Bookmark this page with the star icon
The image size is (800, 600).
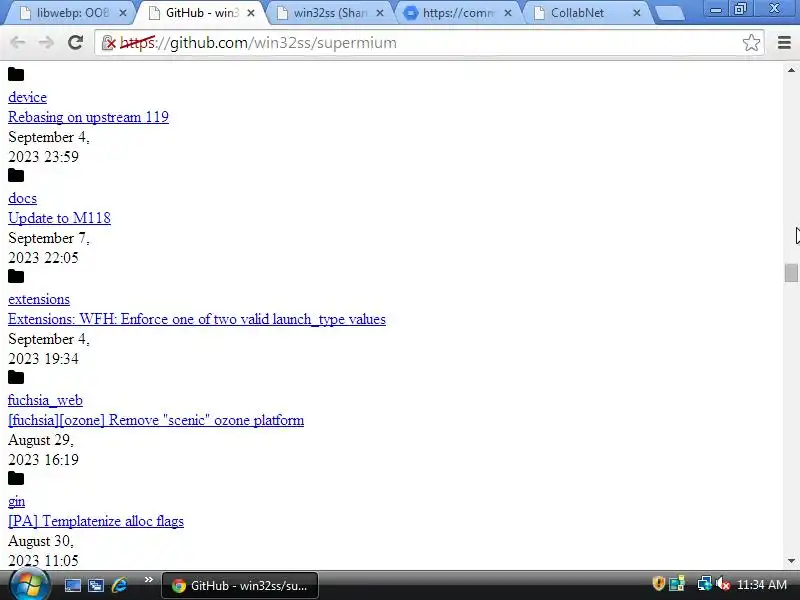[751, 42]
